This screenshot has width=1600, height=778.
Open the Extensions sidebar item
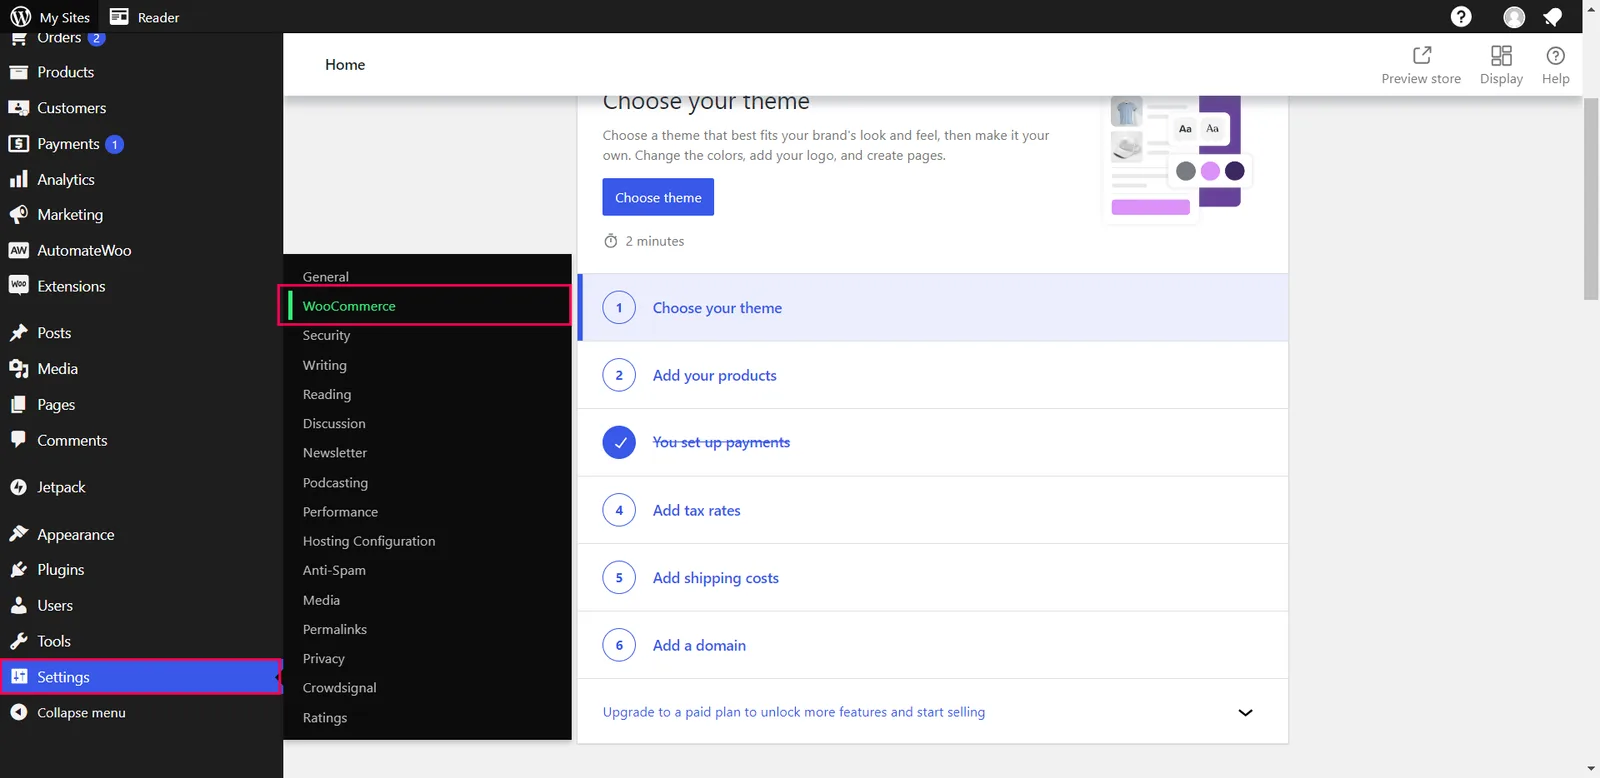pyautogui.click(x=71, y=286)
